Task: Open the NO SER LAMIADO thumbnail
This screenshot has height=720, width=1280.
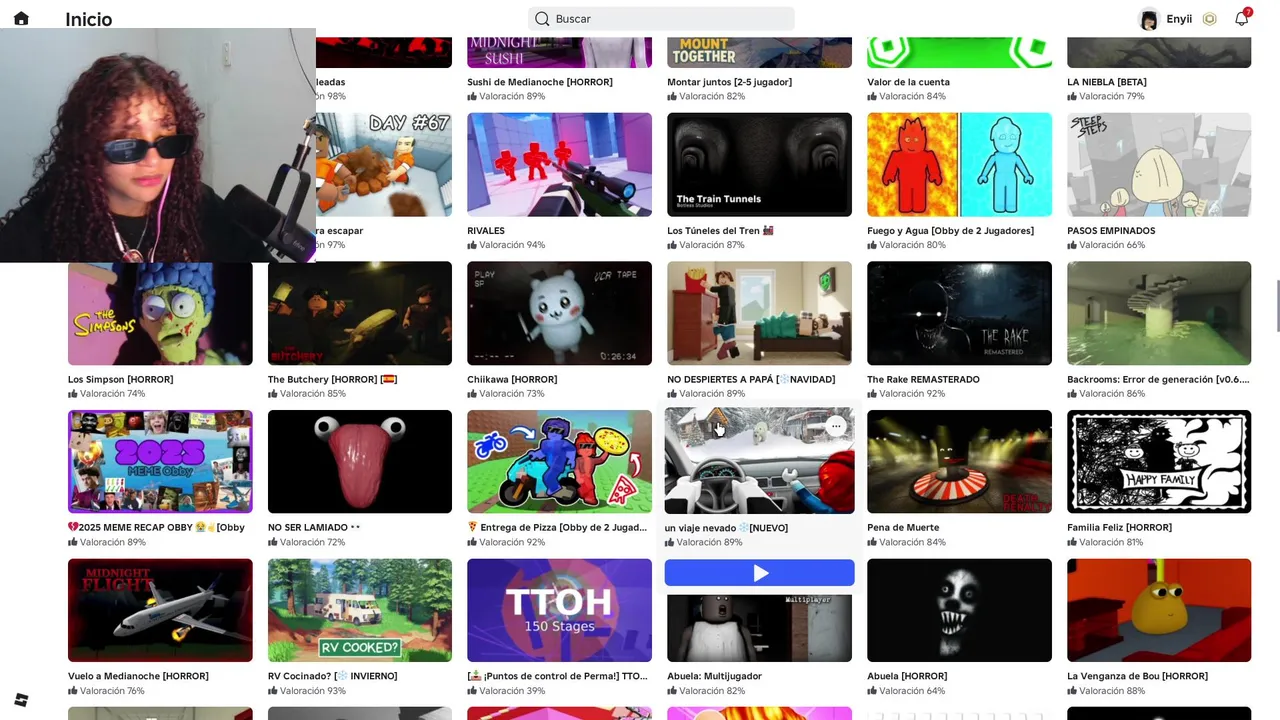Action: coord(360,461)
